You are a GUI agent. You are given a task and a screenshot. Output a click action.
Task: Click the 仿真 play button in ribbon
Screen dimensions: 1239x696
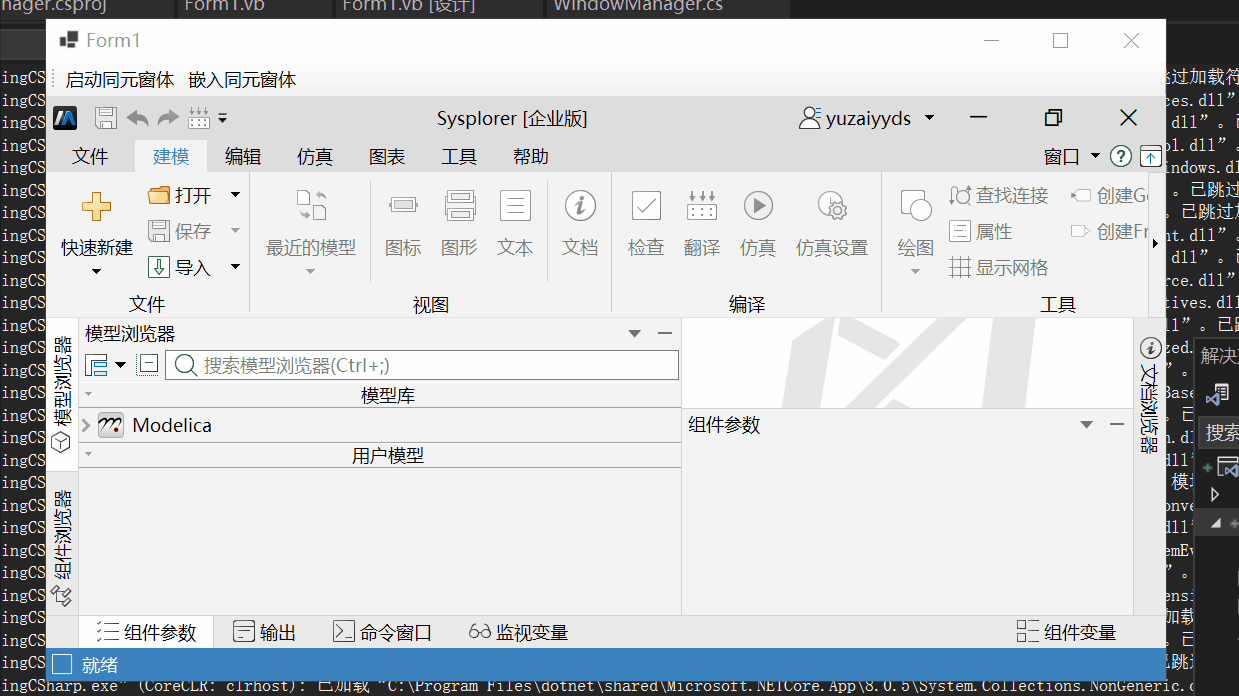[x=758, y=224]
